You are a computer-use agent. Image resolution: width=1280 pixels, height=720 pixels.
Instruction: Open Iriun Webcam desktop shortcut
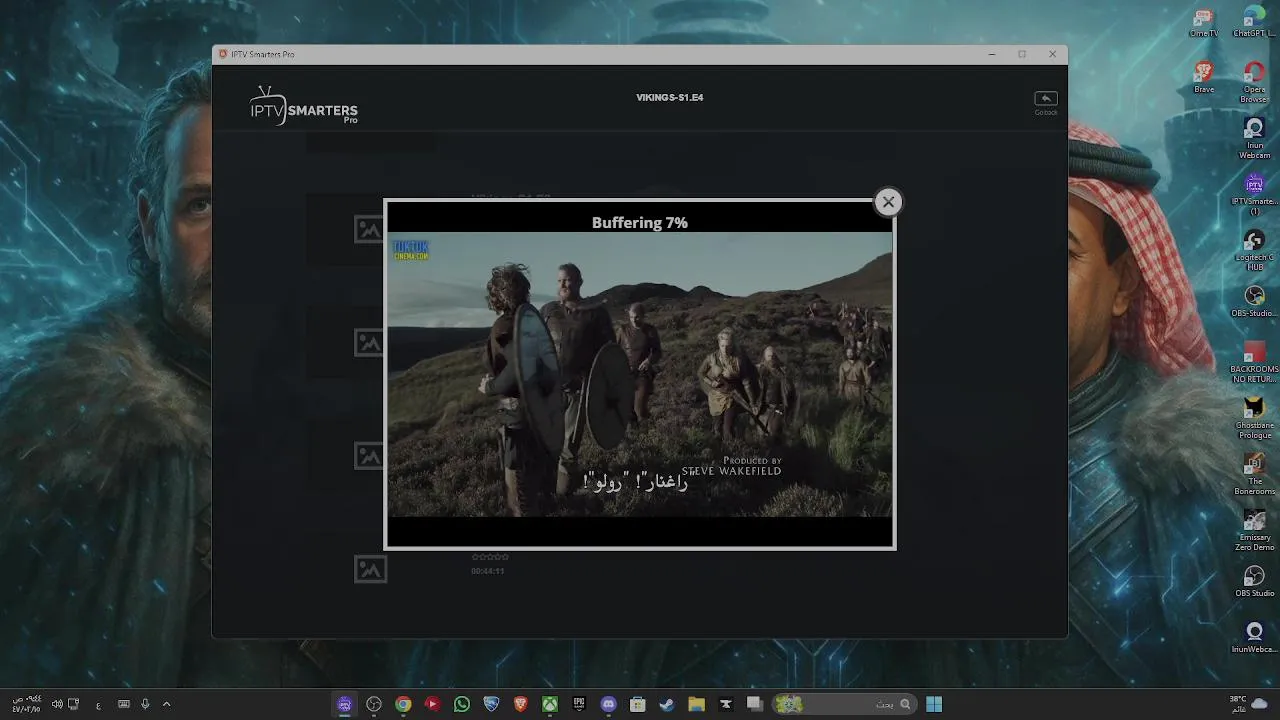pyautogui.click(x=1254, y=138)
